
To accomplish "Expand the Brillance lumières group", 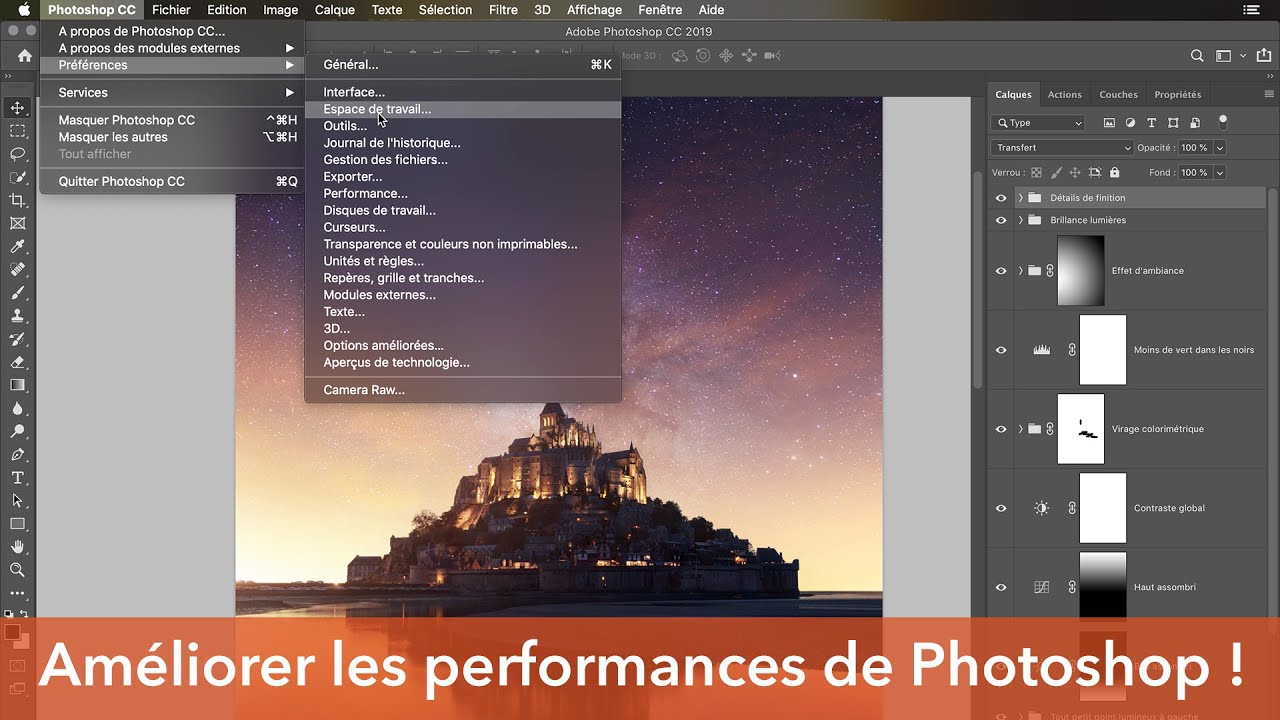I will [1020, 220].
